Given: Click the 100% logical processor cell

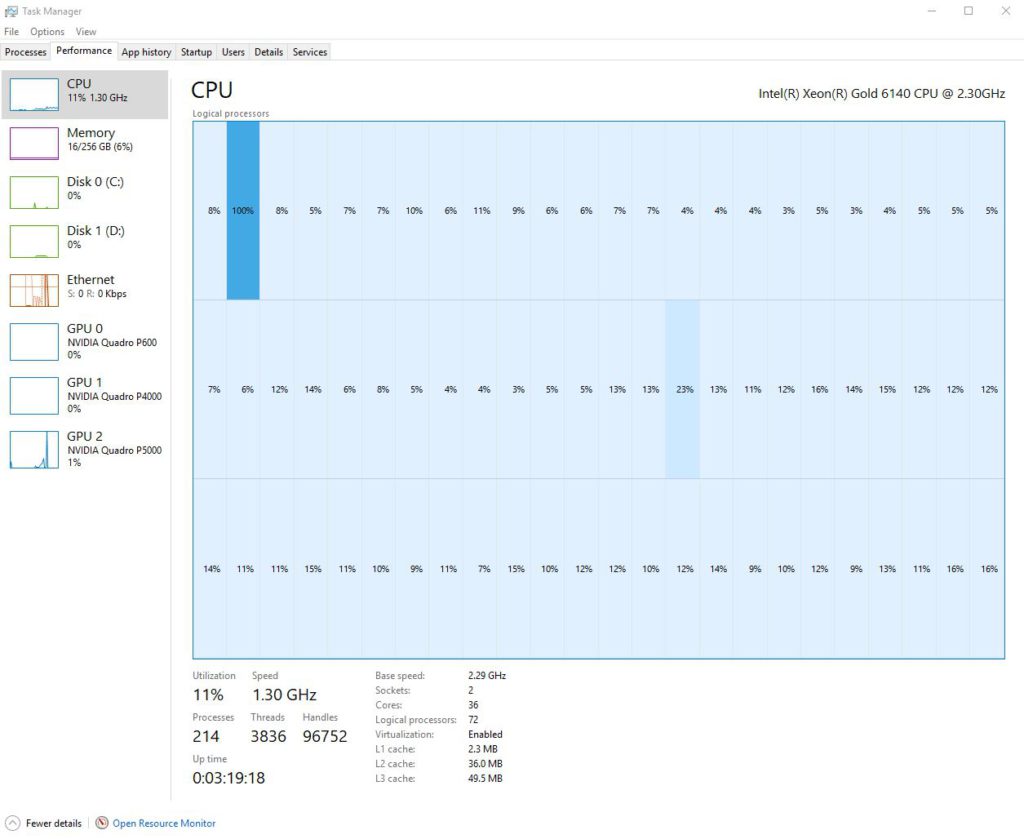Looking at the screenshot, I should point(243,211).
